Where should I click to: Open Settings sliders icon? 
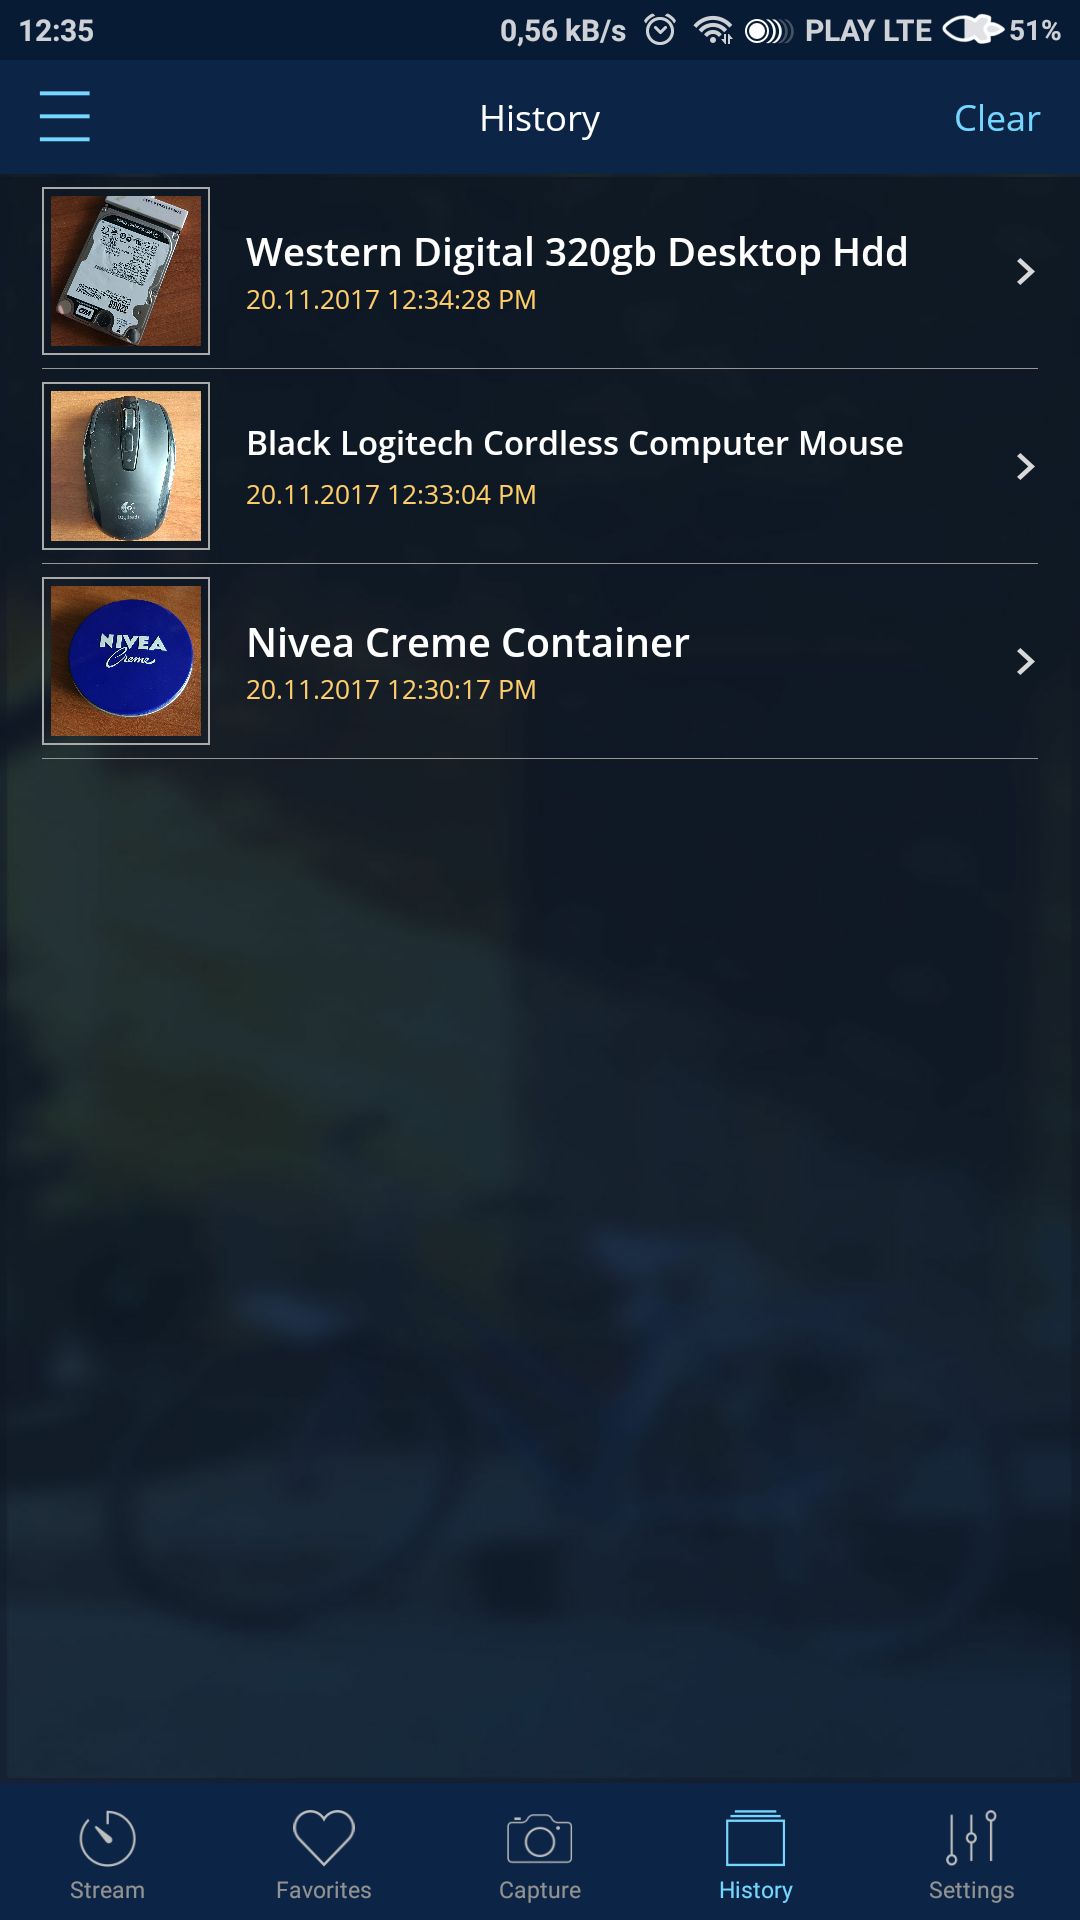972,1838
